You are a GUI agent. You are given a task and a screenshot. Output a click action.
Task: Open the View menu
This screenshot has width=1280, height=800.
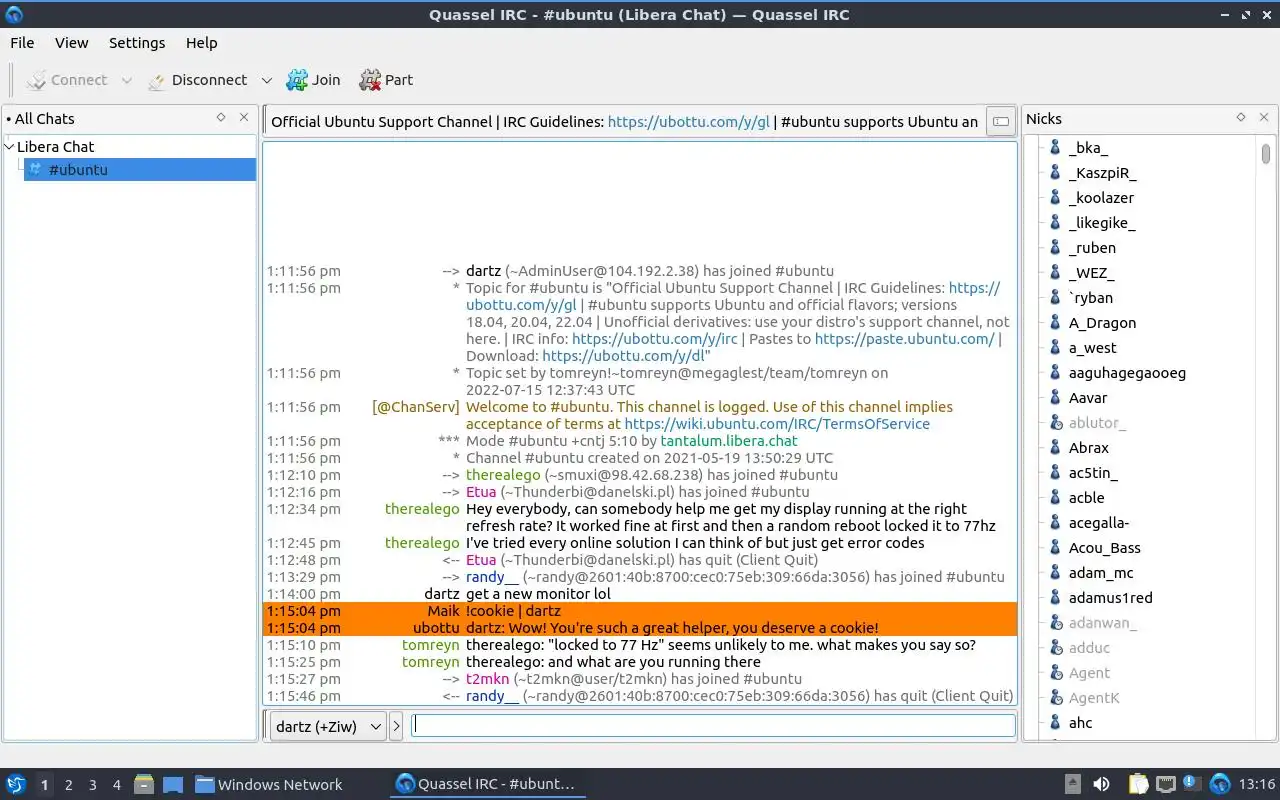pos(71,43)
